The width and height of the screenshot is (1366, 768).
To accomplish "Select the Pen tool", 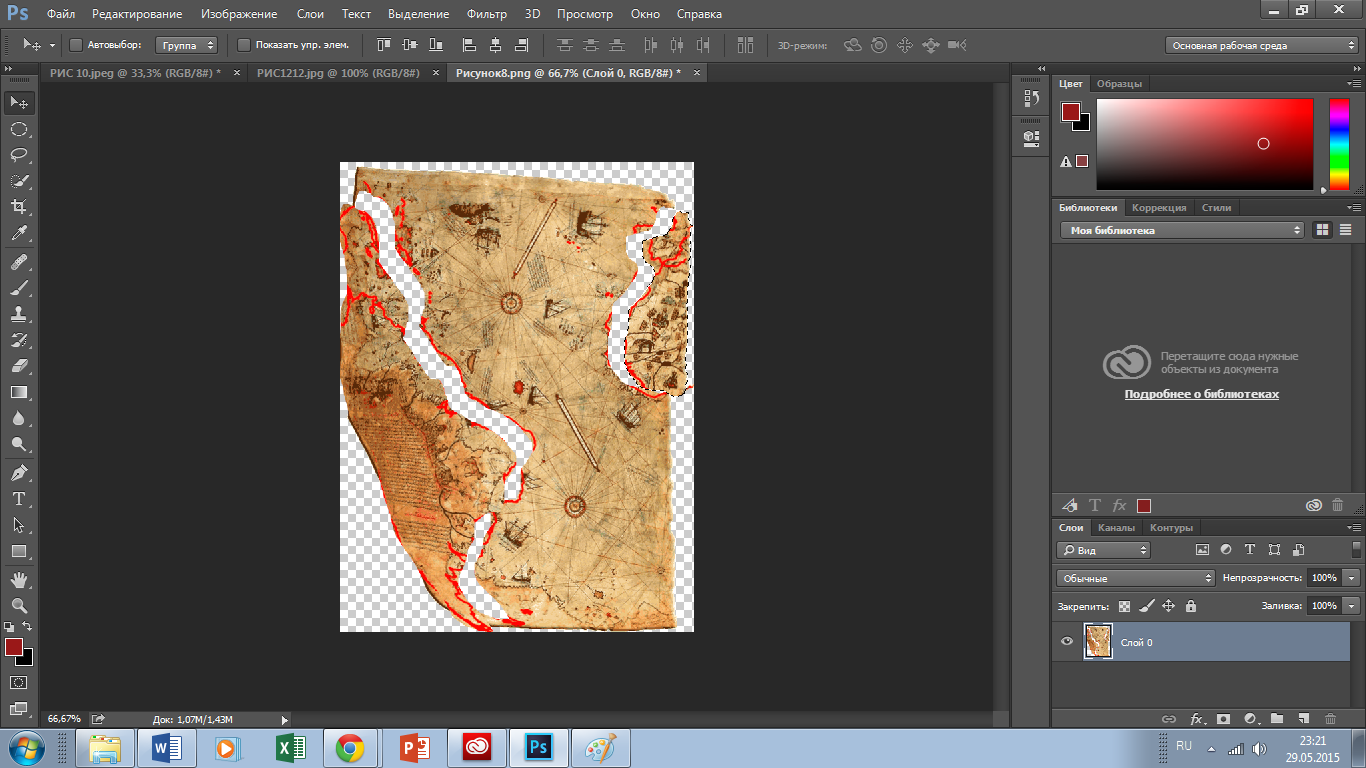I will click(19, 472).
